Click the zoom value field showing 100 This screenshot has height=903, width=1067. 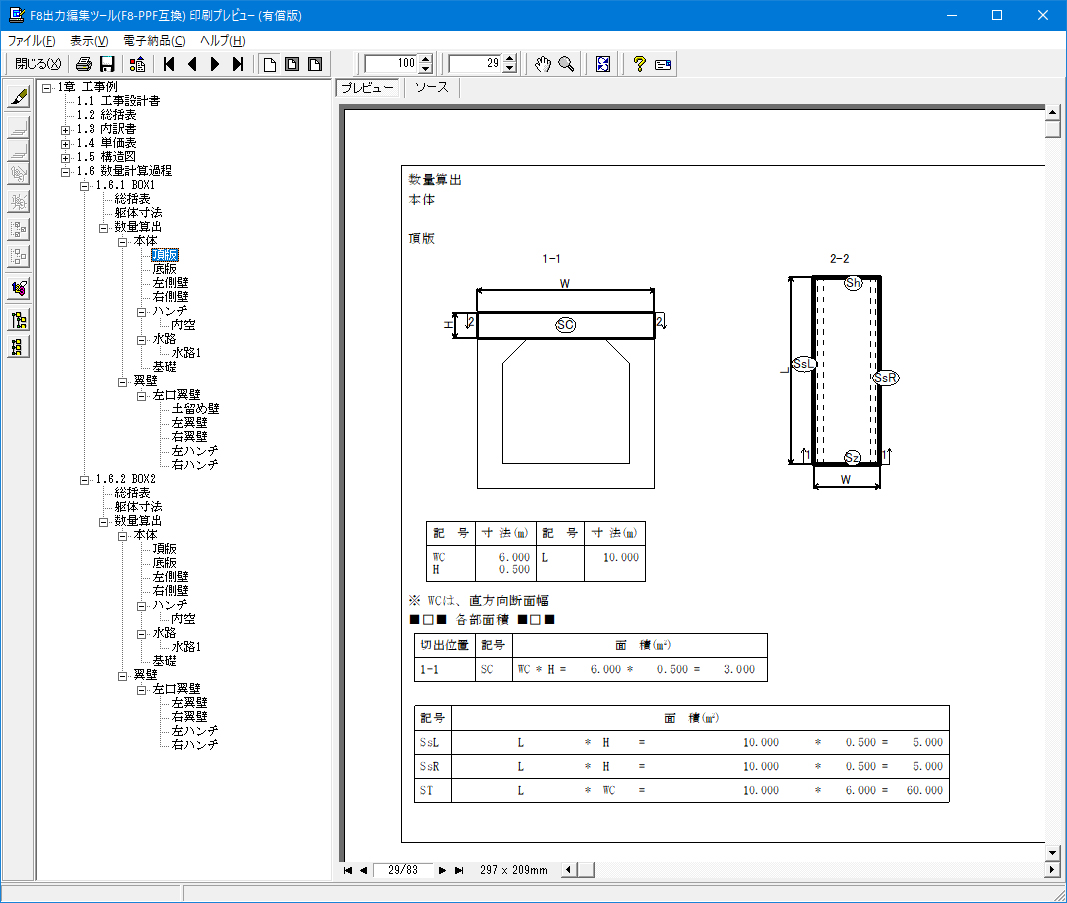(x=391, y=64)
